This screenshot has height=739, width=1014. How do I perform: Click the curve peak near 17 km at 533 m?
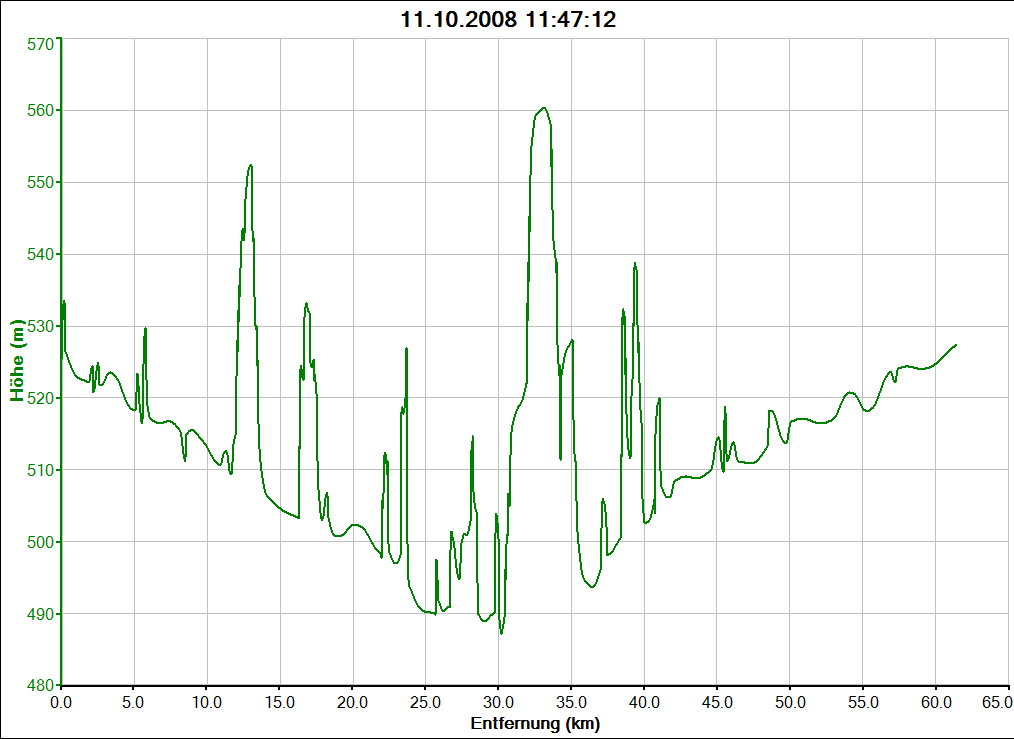(x=306, y=304)
